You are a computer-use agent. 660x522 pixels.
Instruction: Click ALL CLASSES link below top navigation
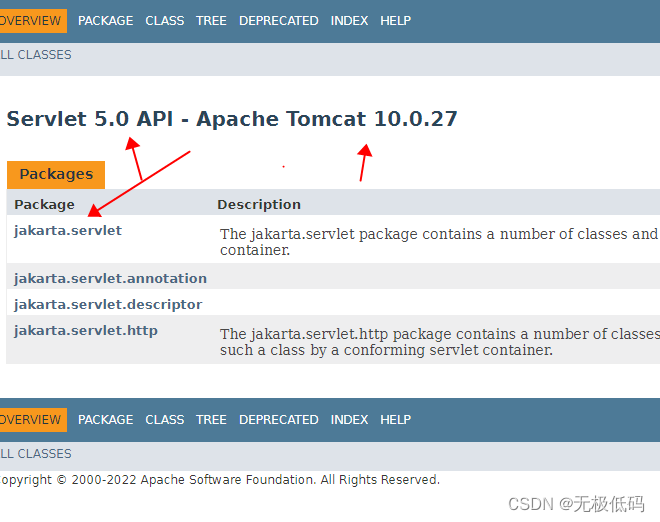point(36,55)
